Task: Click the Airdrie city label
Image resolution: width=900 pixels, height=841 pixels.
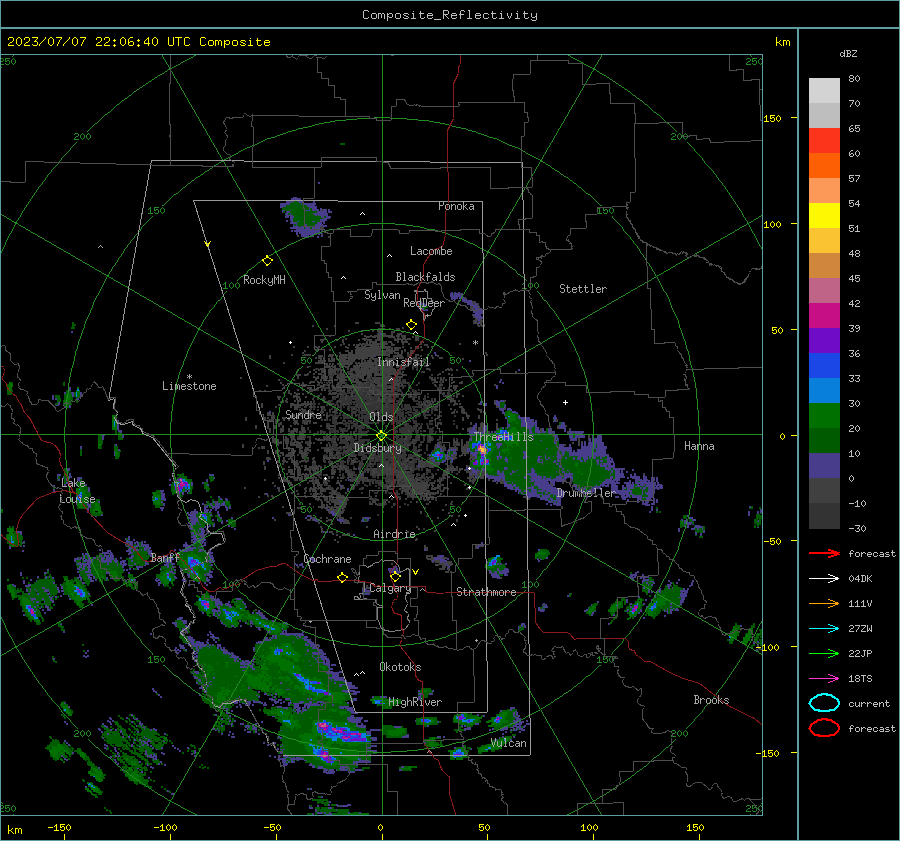Action: [x=394, y=534]
